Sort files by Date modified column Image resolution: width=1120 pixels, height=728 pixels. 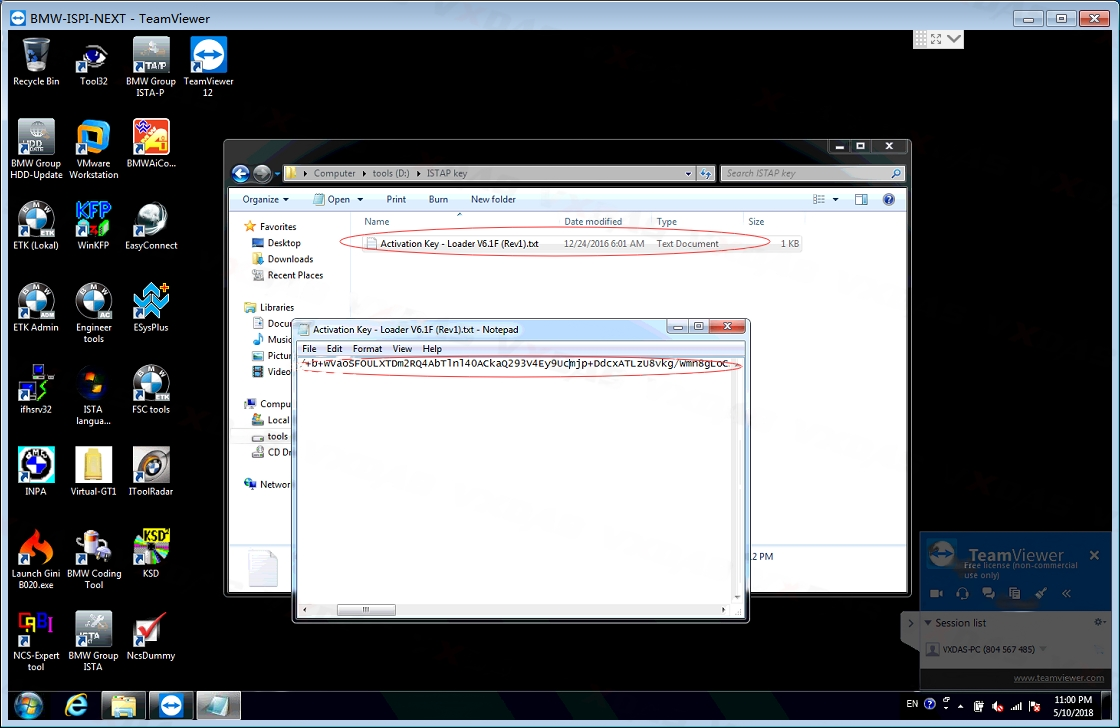(x=593, y=221)
